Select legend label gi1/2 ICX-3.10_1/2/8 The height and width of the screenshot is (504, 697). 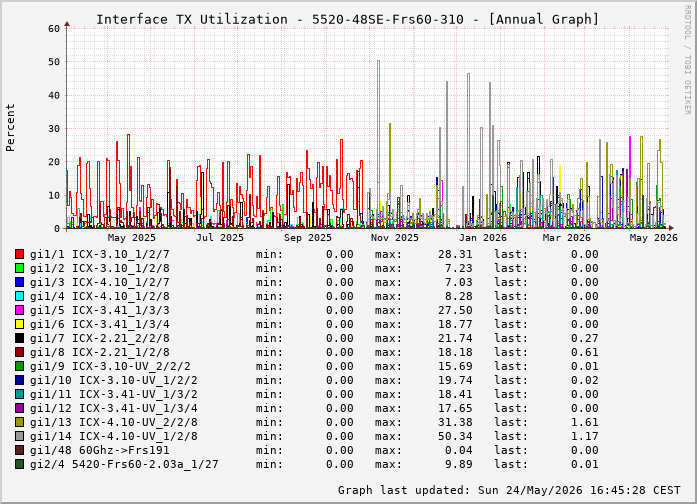coord(100,268)
